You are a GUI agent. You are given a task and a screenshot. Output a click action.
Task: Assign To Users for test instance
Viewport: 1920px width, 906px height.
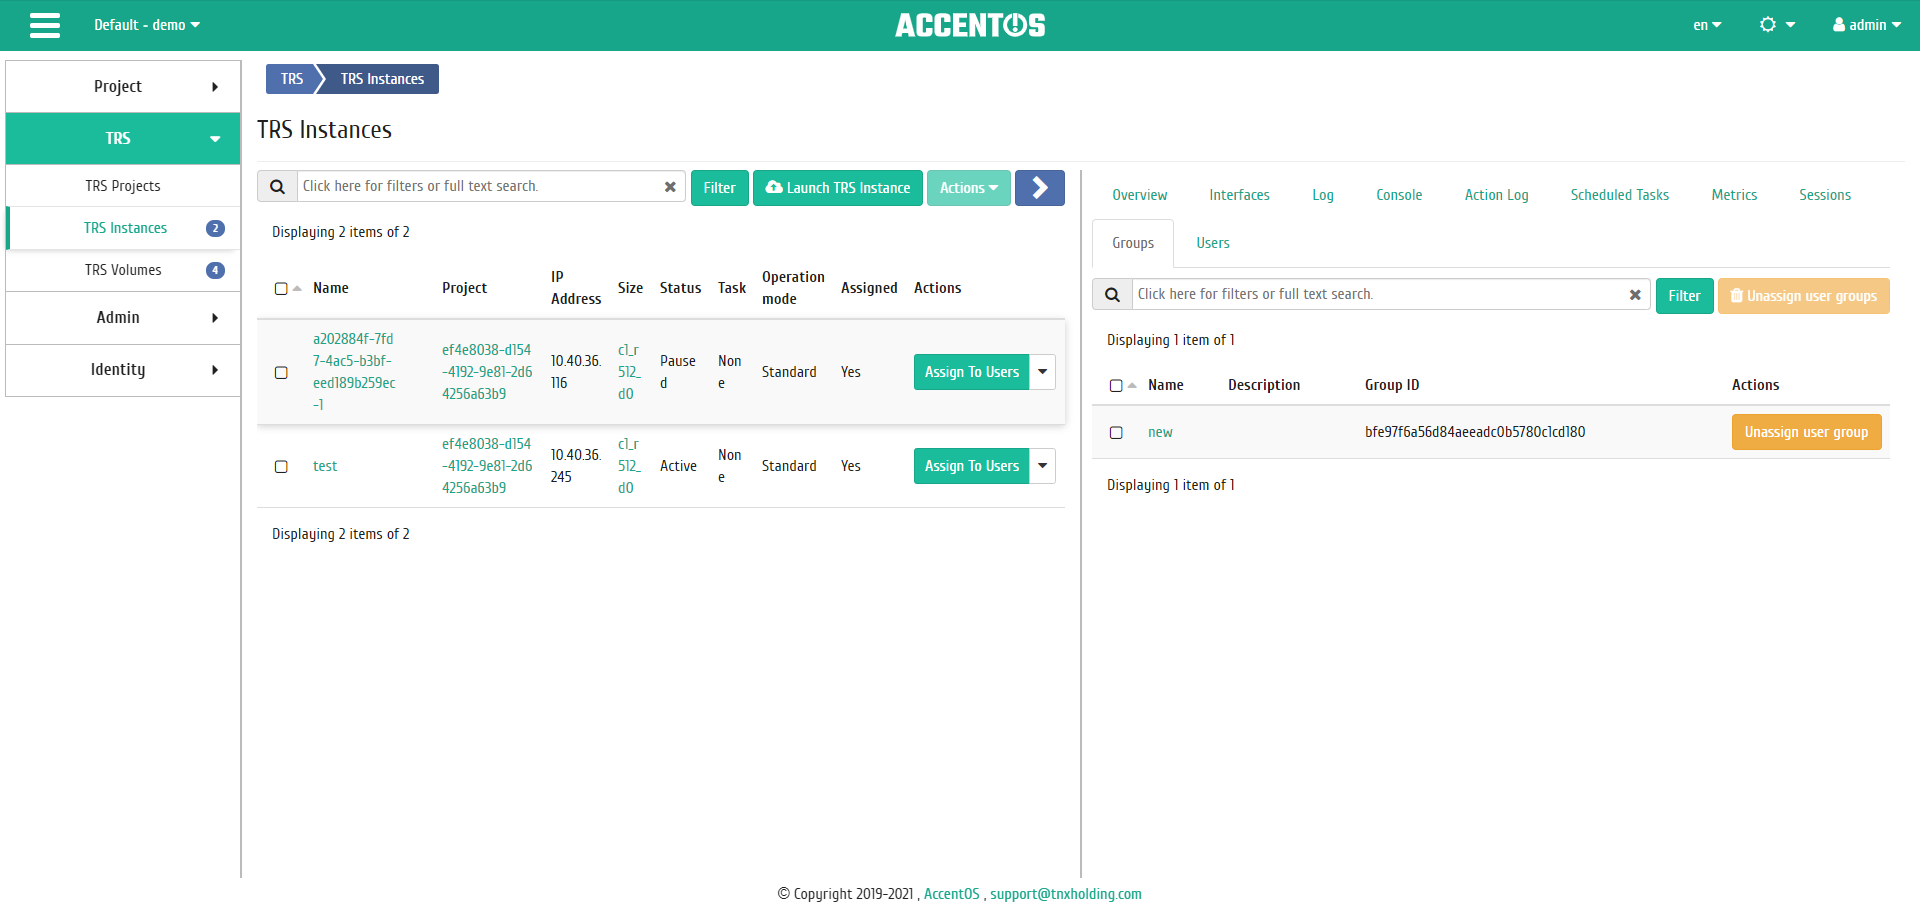(x=971, y=466)
